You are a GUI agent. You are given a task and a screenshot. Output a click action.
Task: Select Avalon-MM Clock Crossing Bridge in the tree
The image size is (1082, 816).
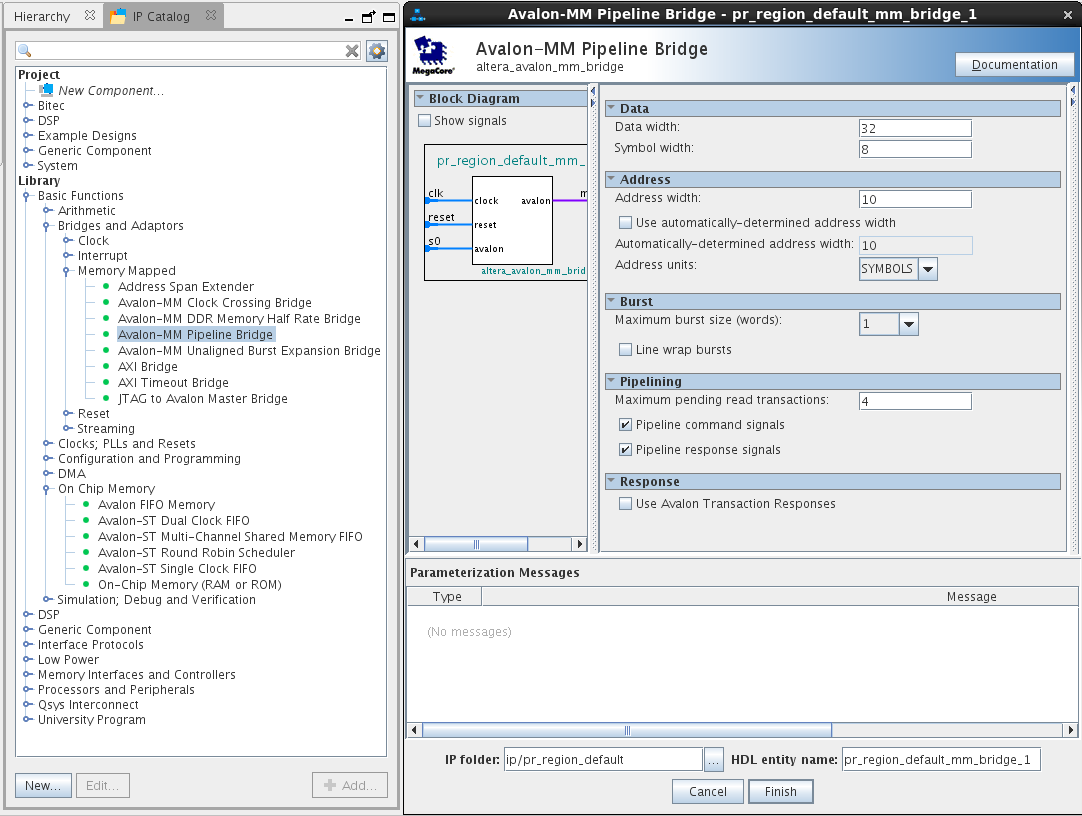pyautogui.click(x=214, y=303)
